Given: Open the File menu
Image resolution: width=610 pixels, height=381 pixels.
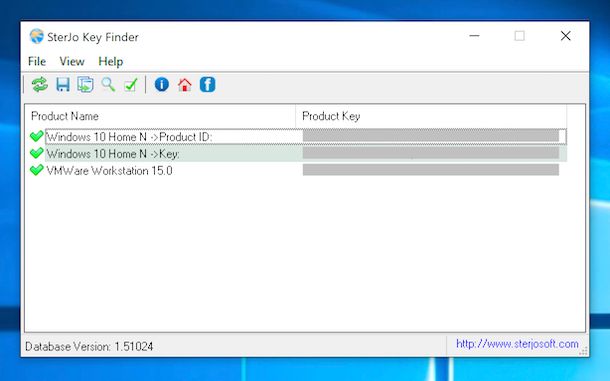Looking at the screenshot, I should pos(37,61).
